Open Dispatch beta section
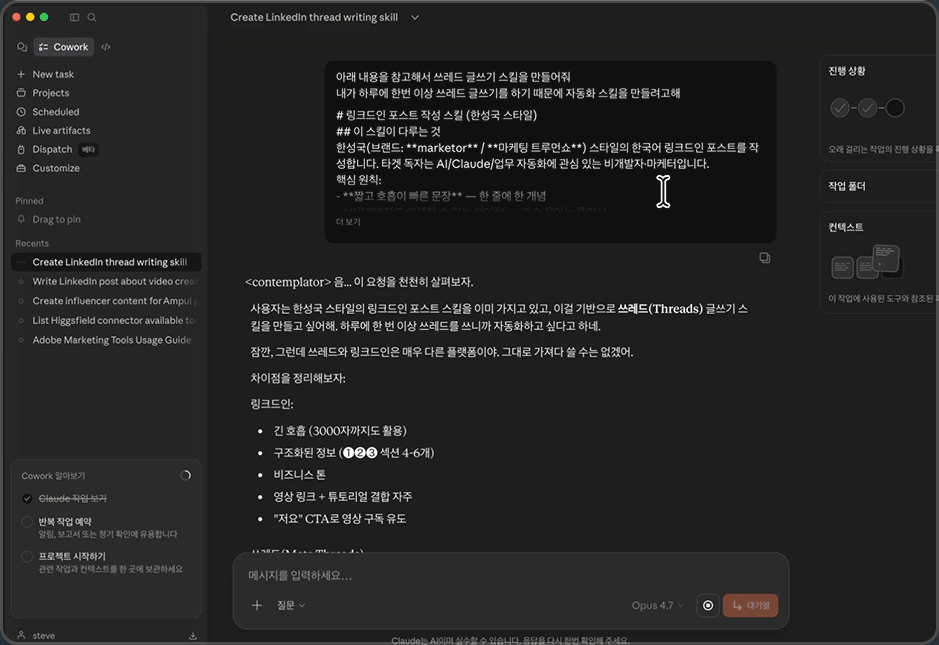This screenshot has height=645, width=939. point(55,149)
